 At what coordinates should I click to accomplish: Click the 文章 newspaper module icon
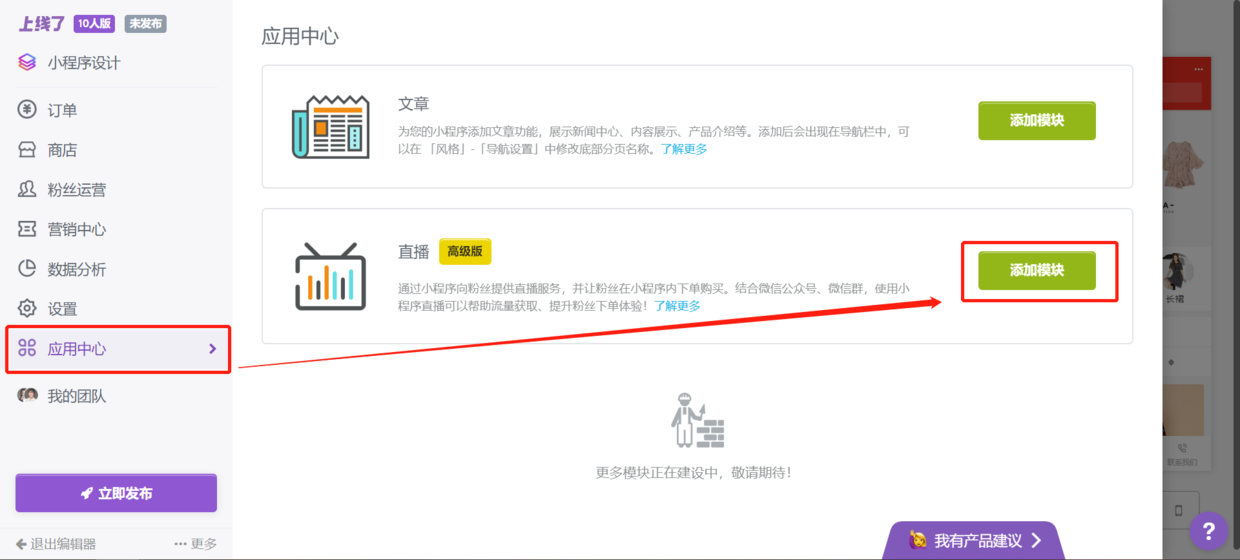[330, 126]
